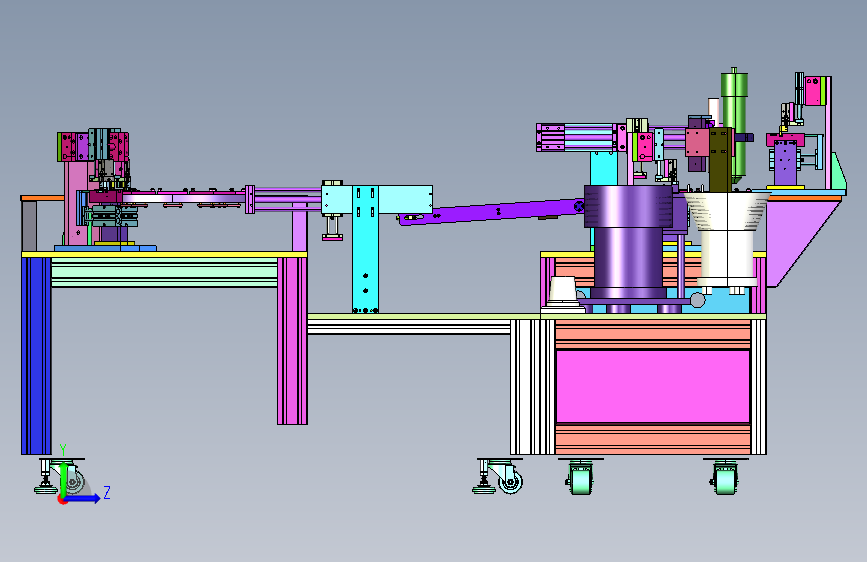Select the inclined purple feeder track
The width and height of the screenshot is (867, 562).
[491, 212]
